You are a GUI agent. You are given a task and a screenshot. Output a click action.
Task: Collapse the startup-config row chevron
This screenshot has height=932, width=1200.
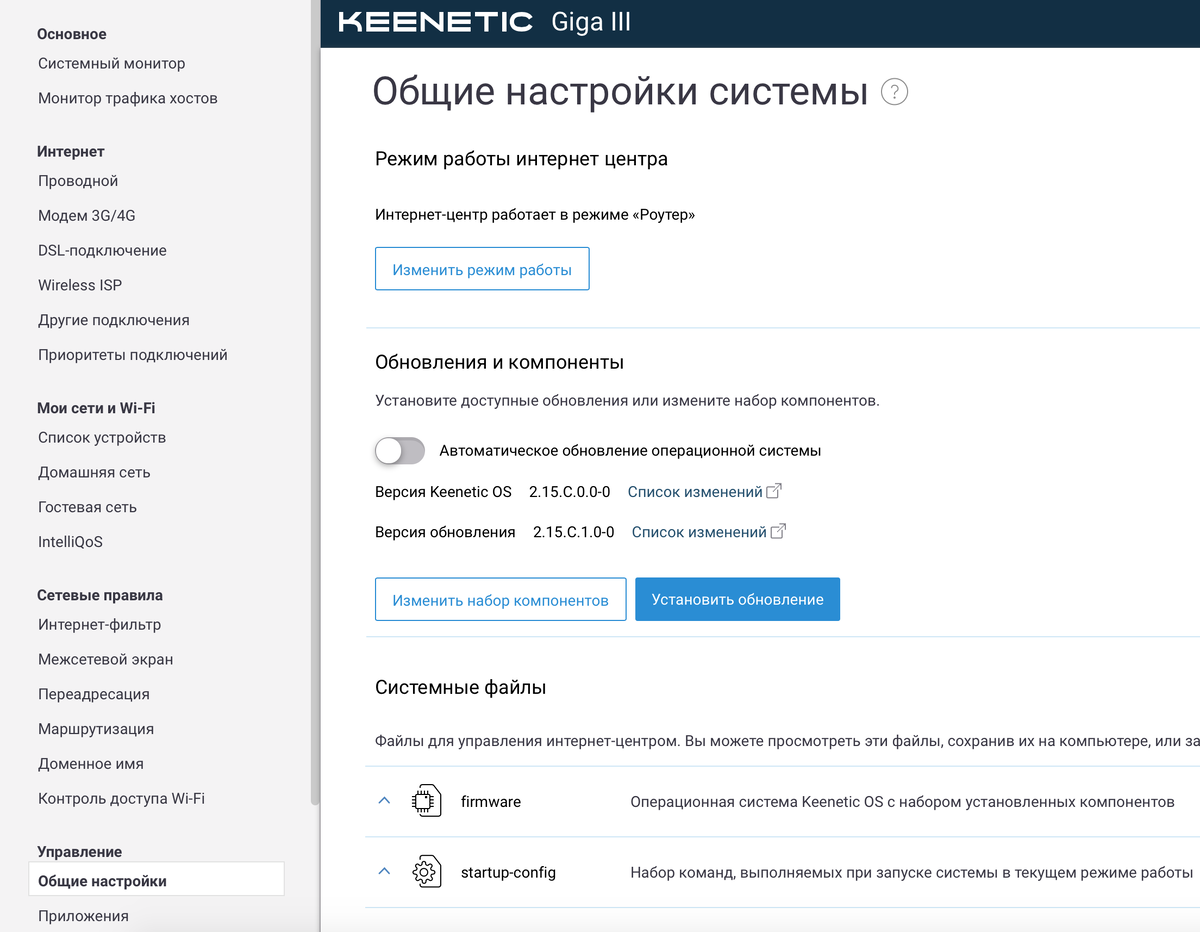(384, 871)
